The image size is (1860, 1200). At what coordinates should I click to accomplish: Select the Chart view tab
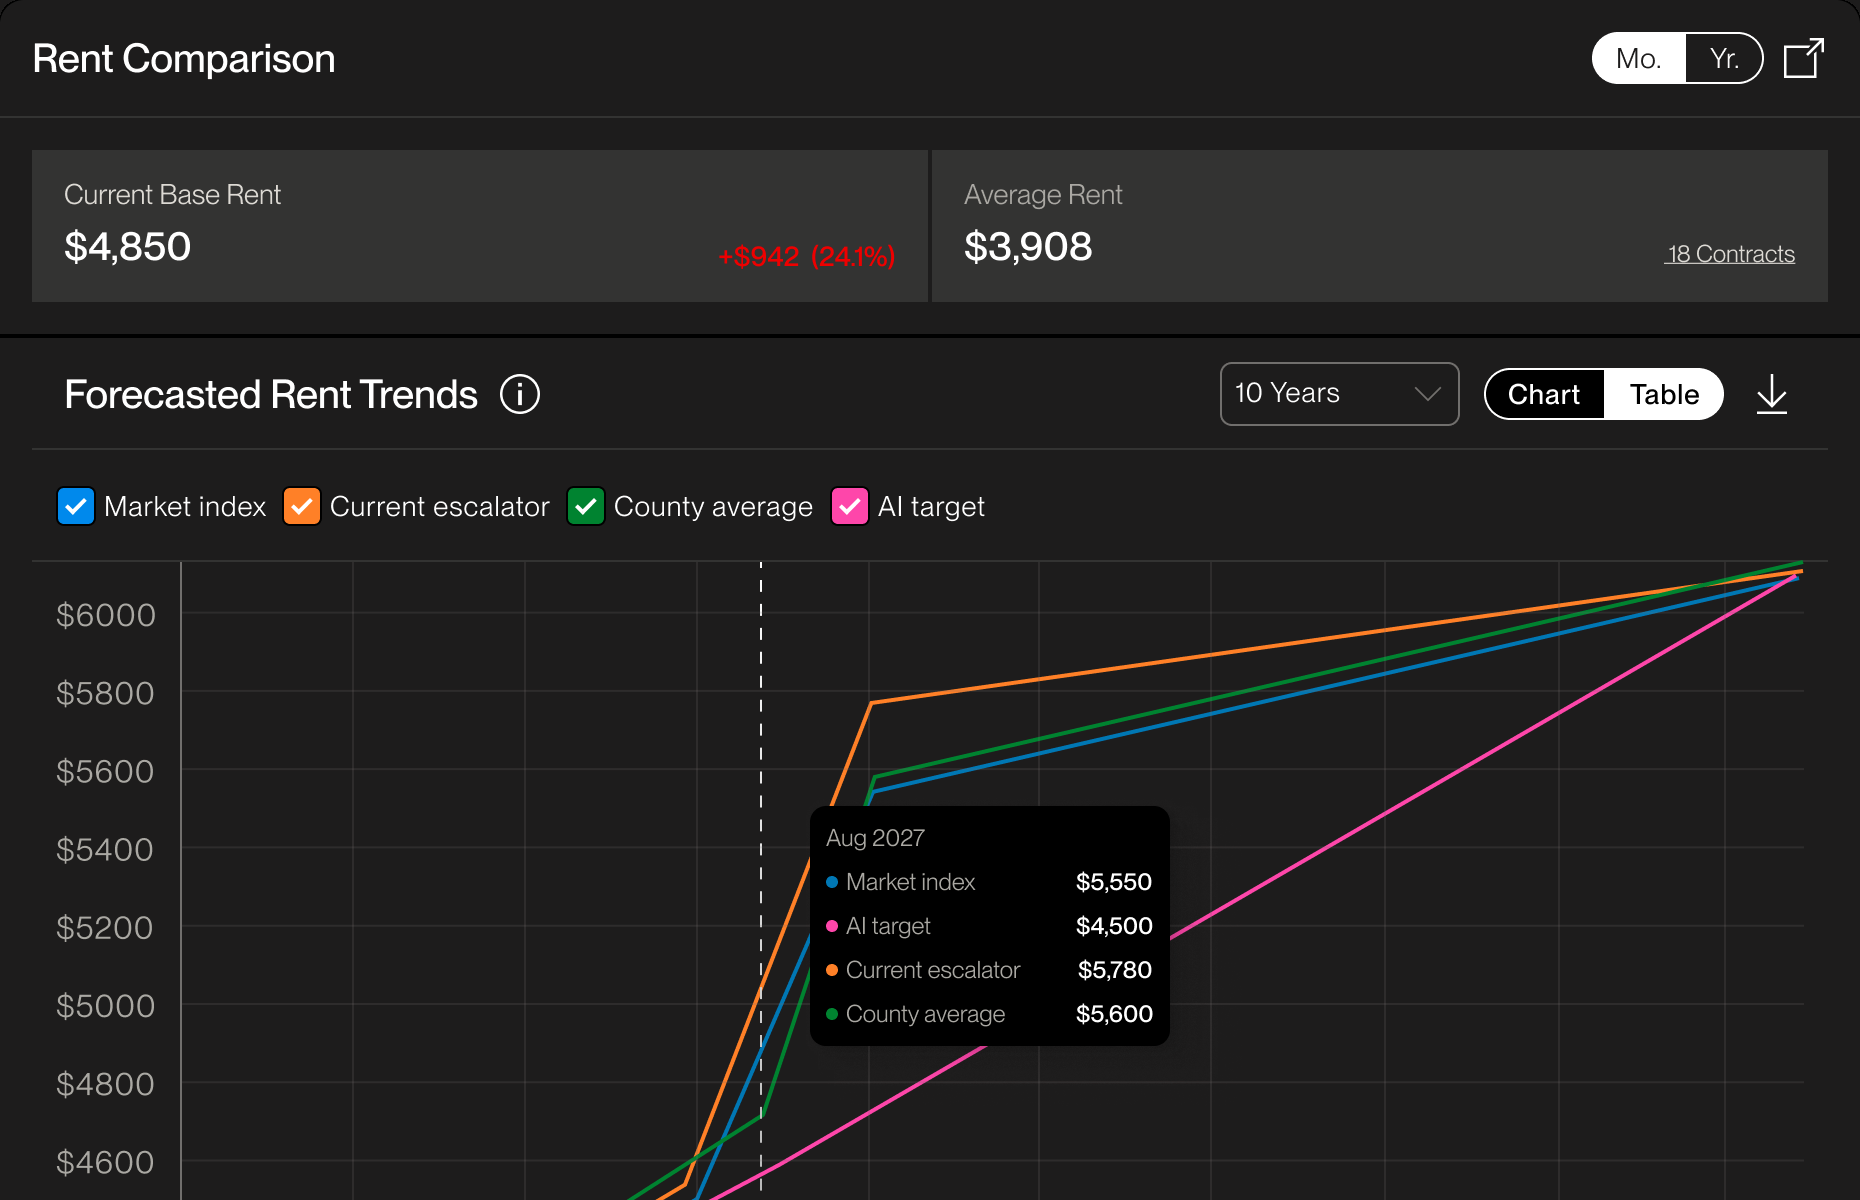point(1544,394)
